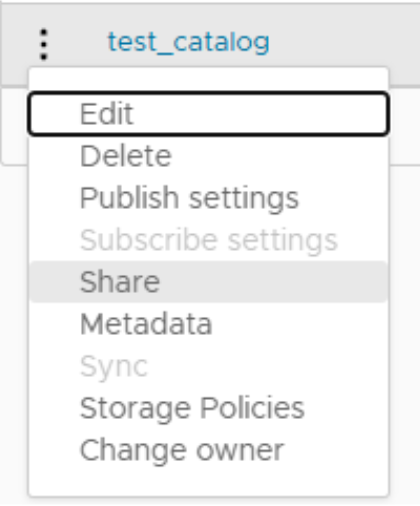The image size is (420, 506).
Task: Change the owner of test_catalog
Action: [209, 450]
